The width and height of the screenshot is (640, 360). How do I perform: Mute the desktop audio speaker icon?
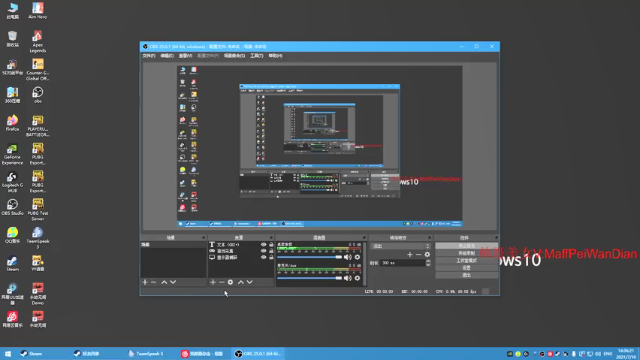coord(347,257)
